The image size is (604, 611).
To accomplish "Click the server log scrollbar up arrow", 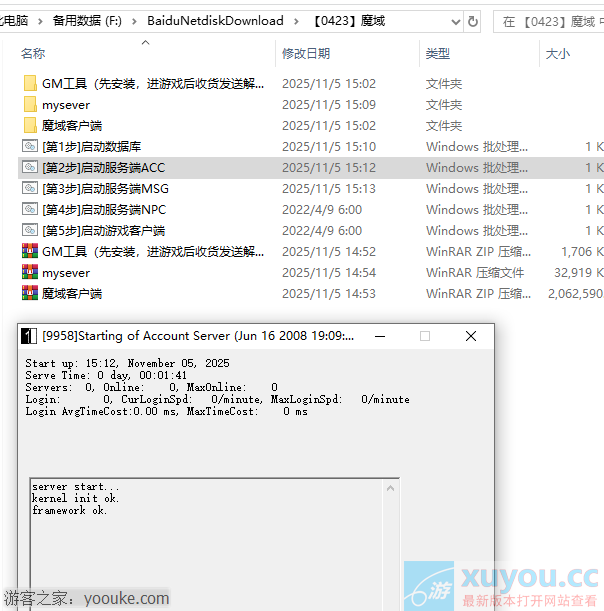I will pyautogui.click(x=390, y=488).
